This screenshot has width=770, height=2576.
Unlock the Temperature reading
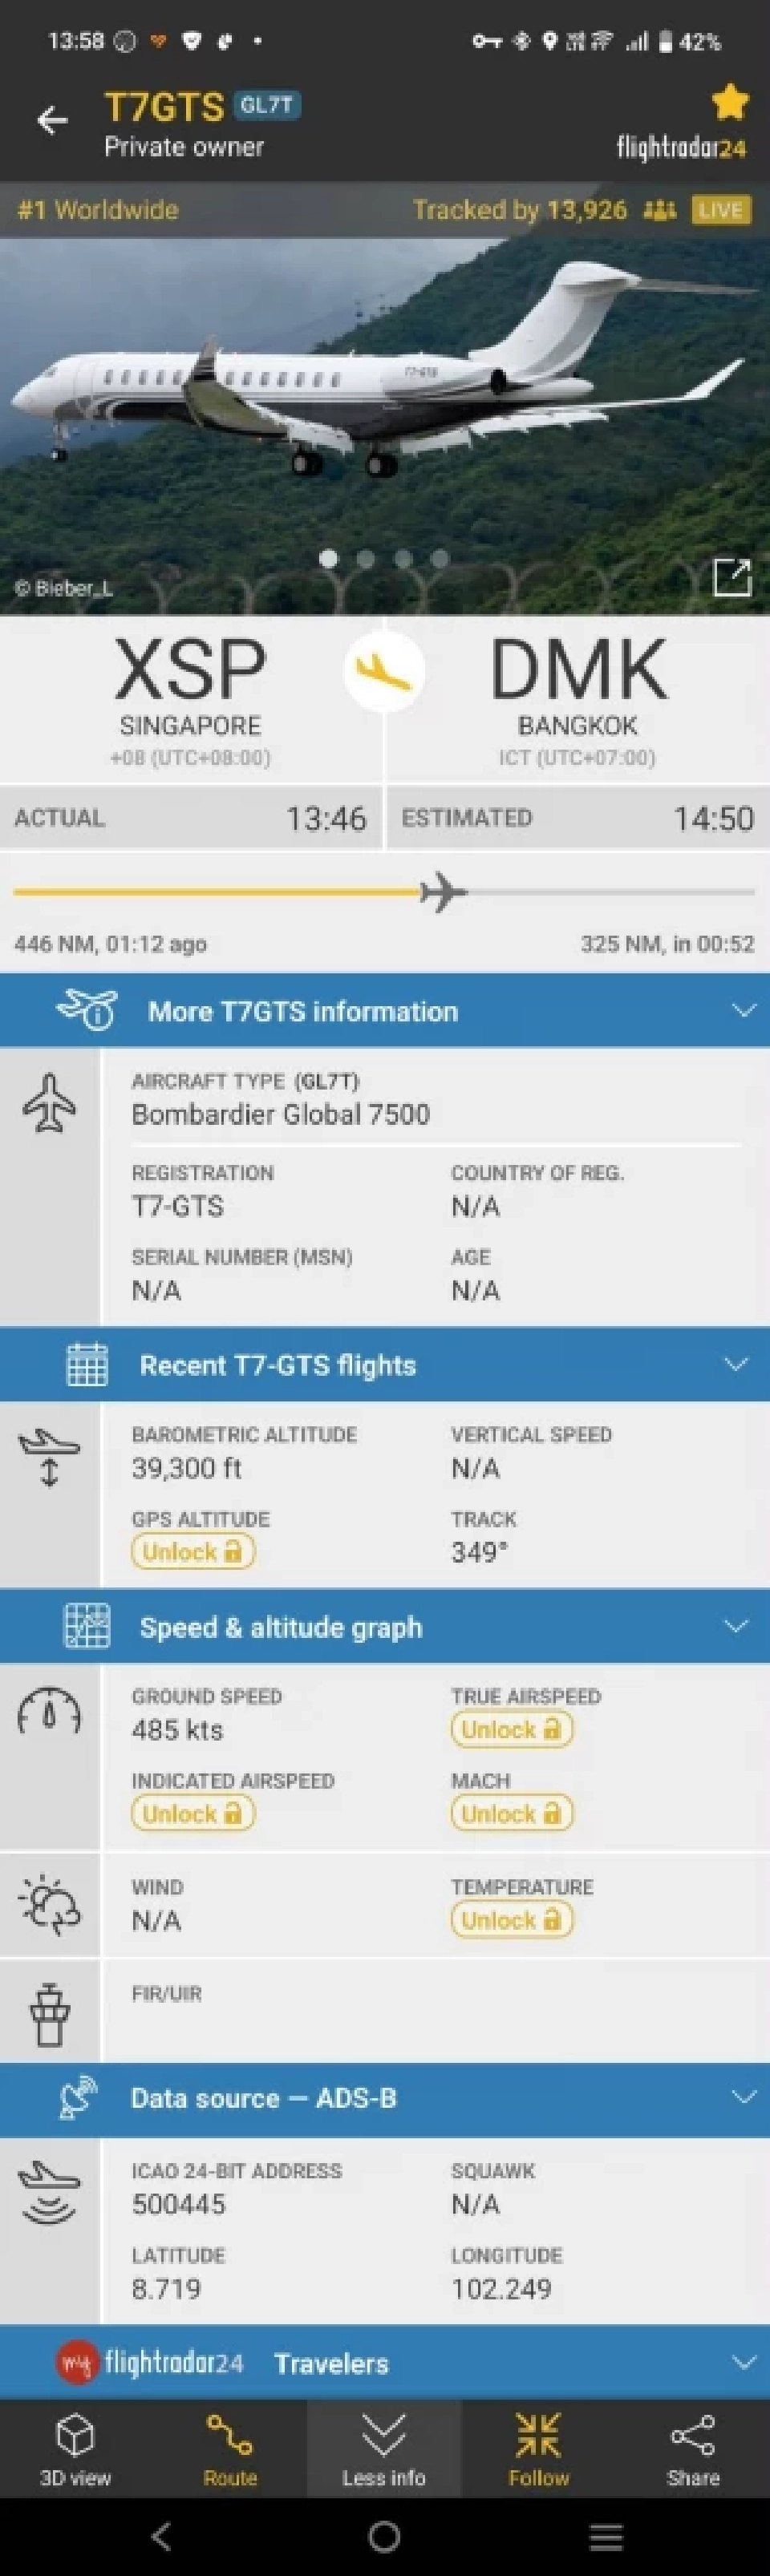(512, 1919)
